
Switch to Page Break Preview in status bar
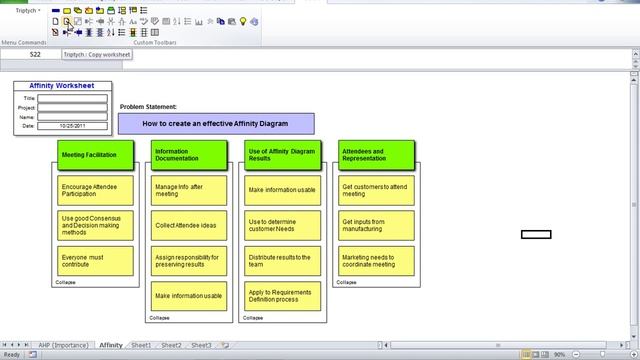(x=545, y=355)
